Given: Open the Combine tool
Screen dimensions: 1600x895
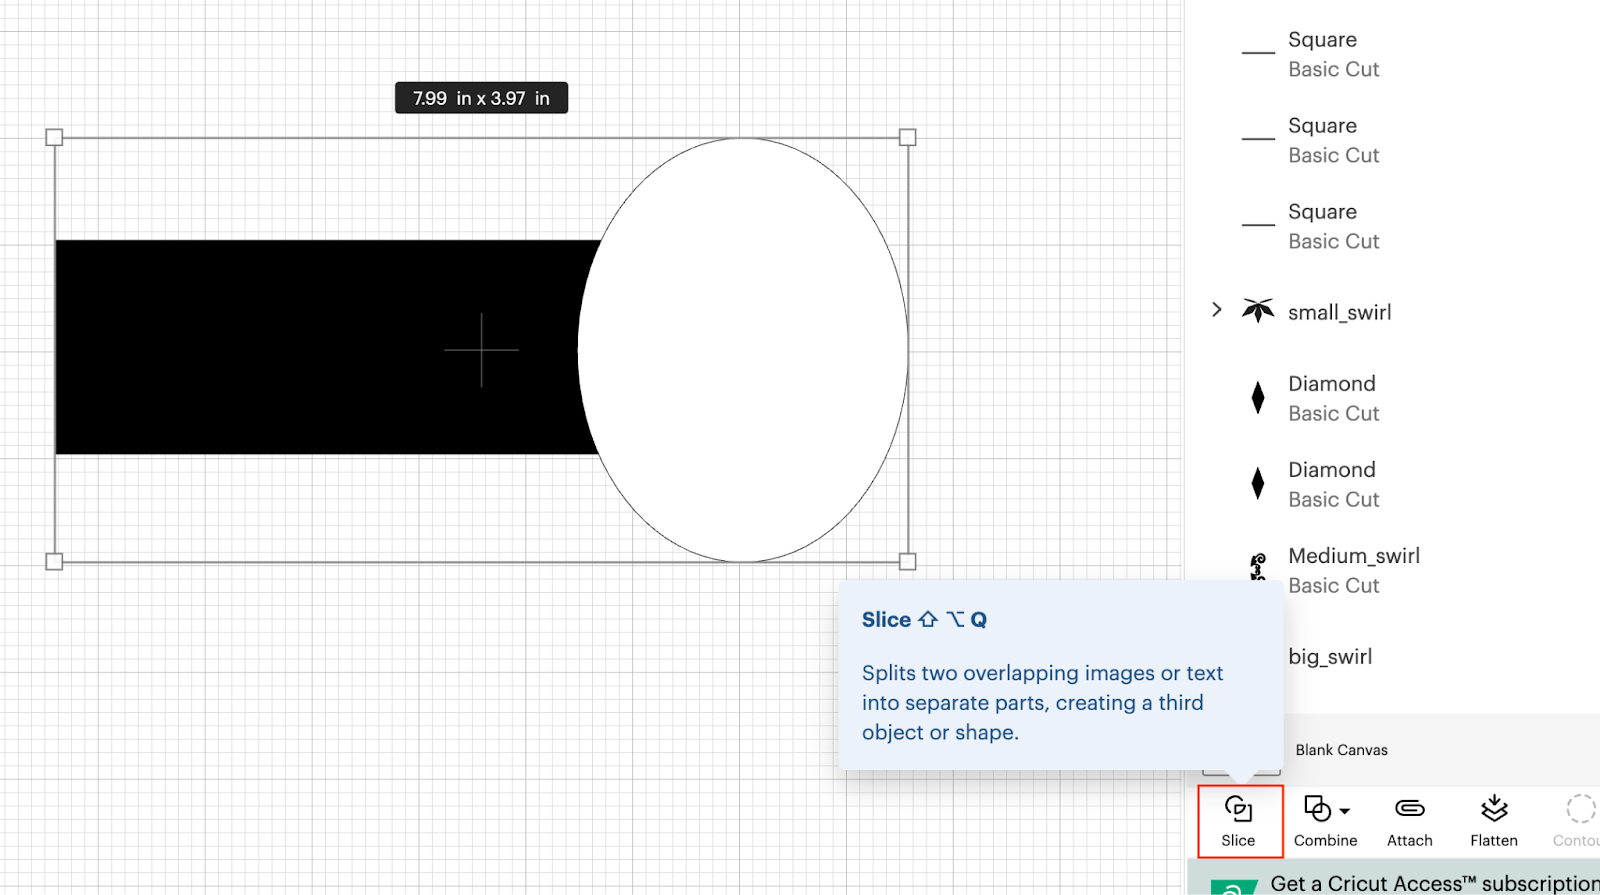Looking at the screenshot, I should 1325,822.
